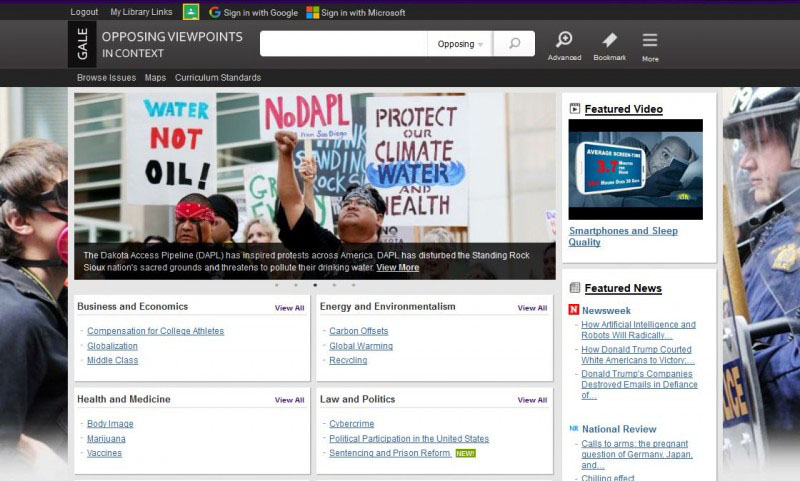View All Energy and Environmentalism

point(532,308)
